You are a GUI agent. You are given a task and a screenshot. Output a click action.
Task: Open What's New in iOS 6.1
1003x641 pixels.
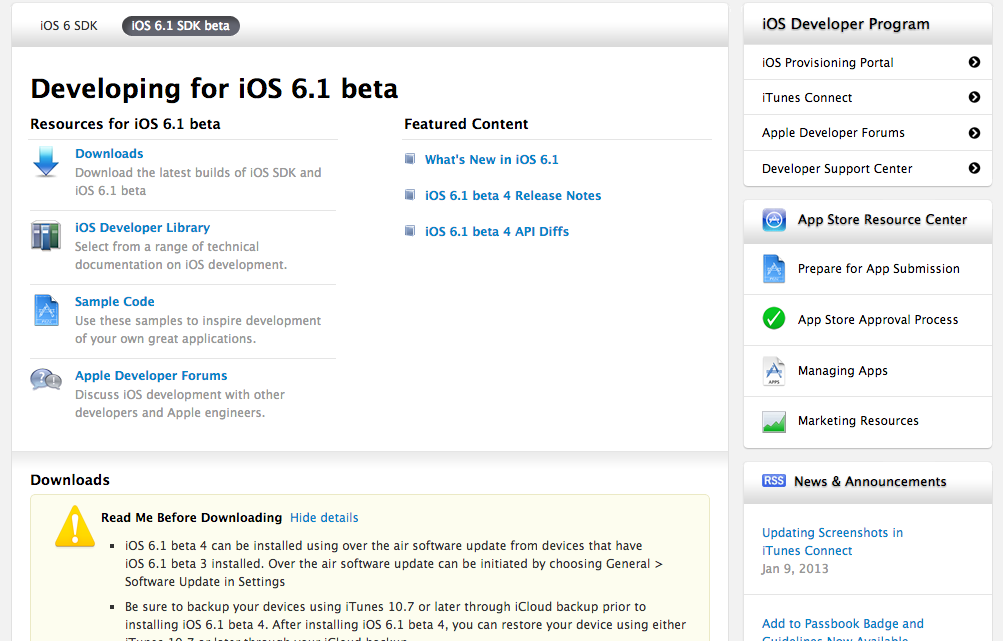click(x=491, y=160)
